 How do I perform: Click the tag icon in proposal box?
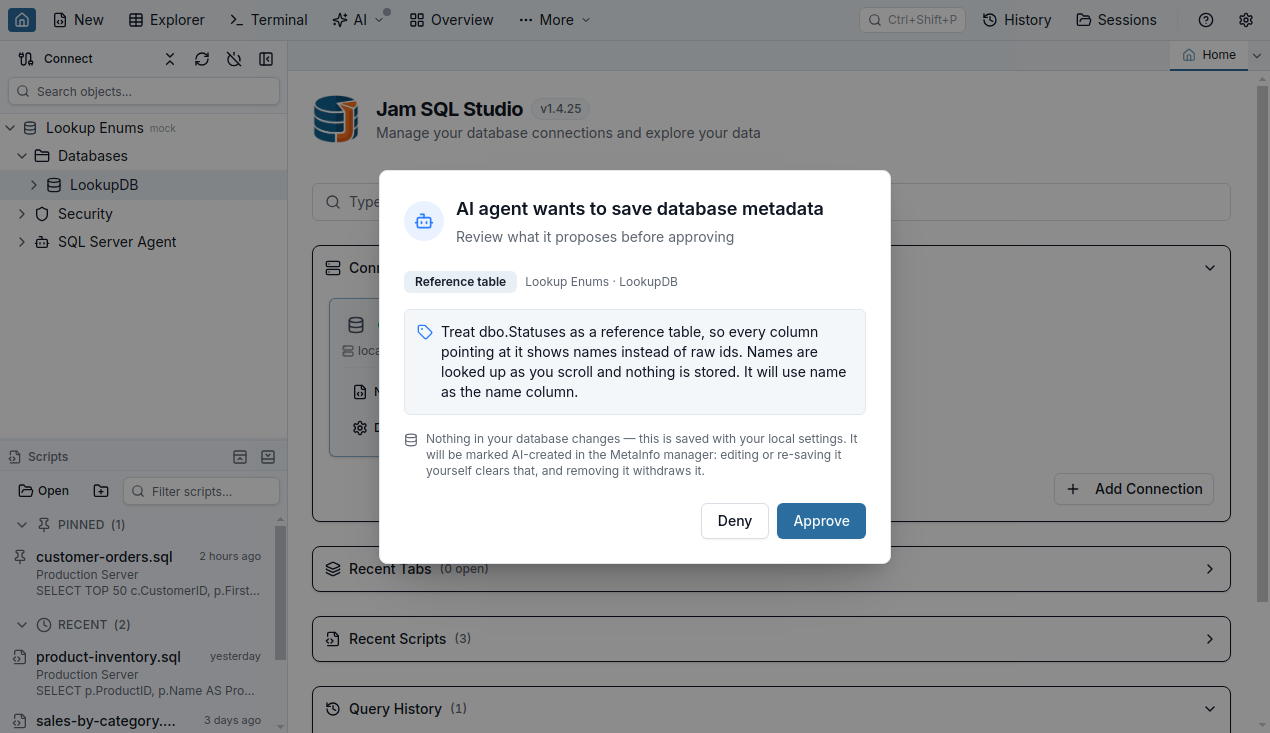pyautogui.click(x=425, y=332)
